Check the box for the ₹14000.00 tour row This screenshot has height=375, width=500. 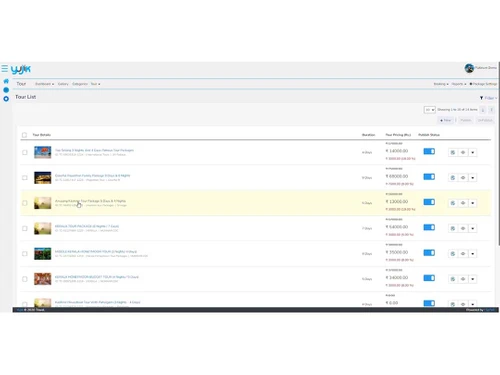[x=25, y=152]
